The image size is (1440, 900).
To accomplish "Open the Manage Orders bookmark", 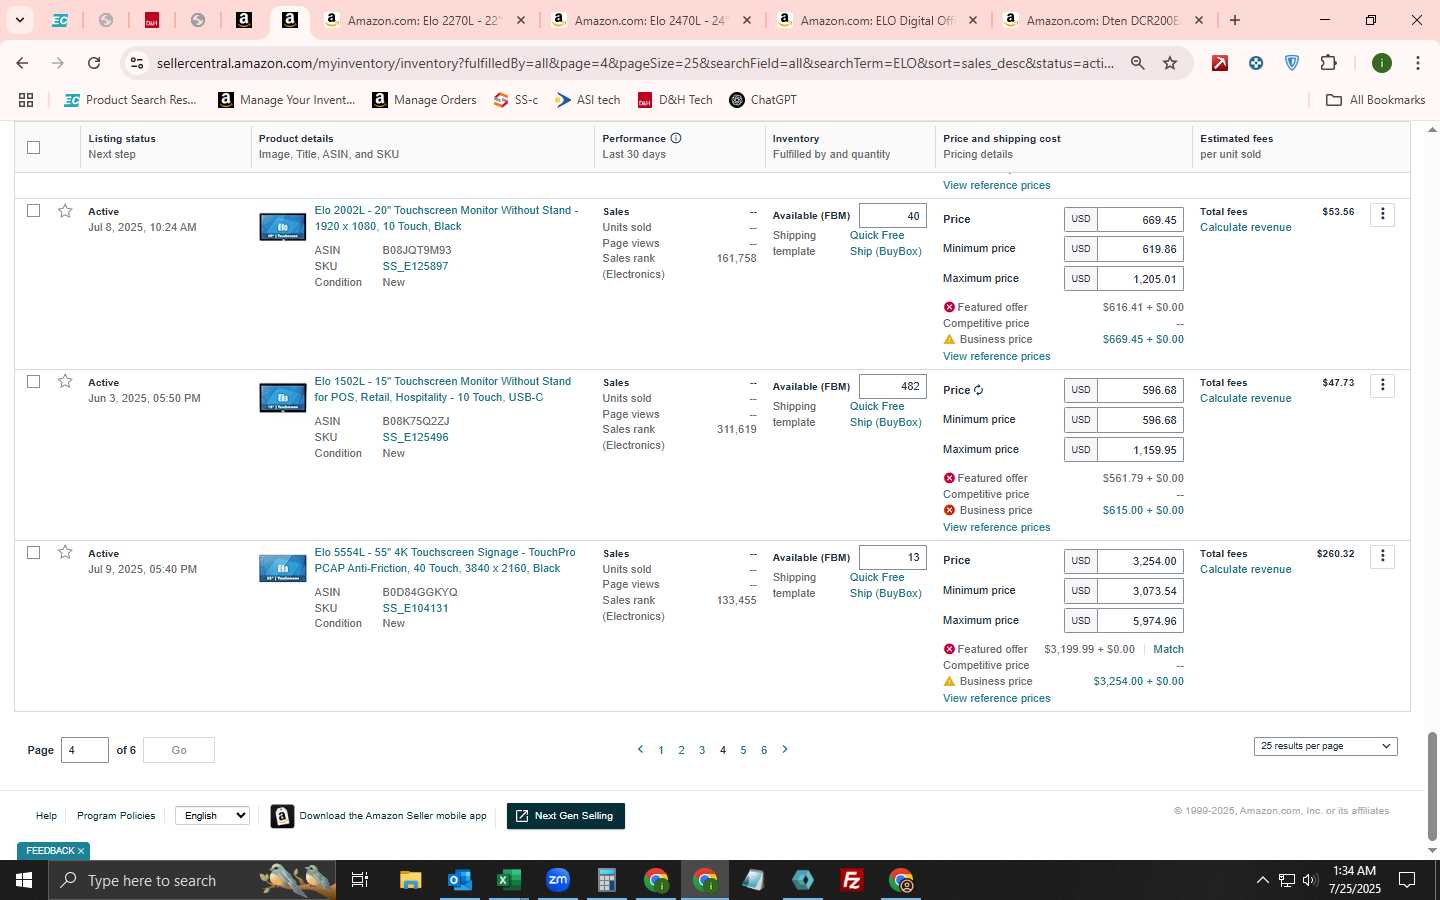I will pyautogui.click(x=424, y=100).
